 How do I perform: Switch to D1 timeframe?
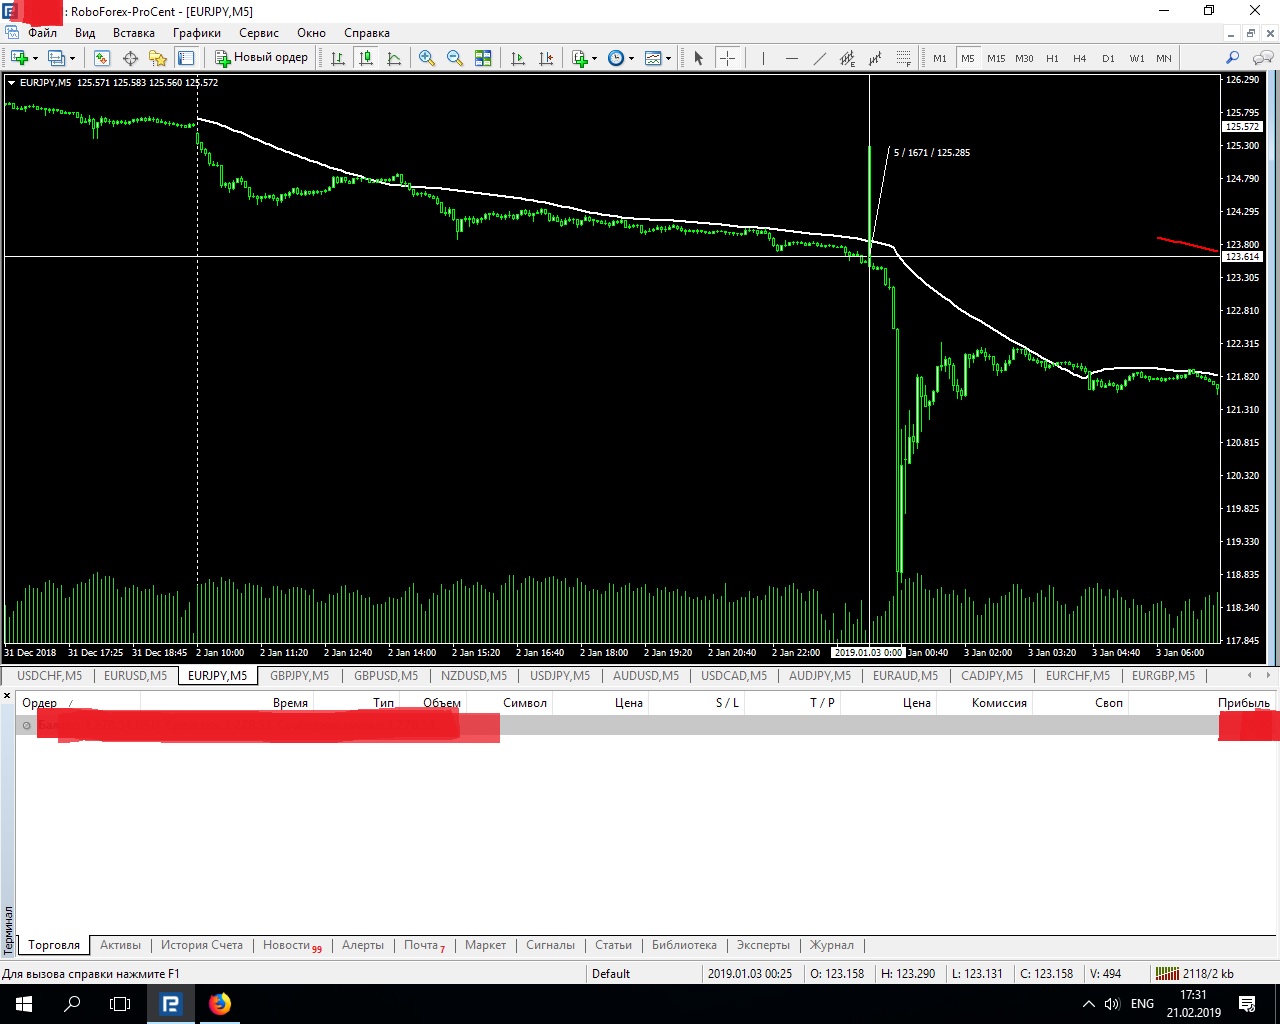(x=1108, y=58)
